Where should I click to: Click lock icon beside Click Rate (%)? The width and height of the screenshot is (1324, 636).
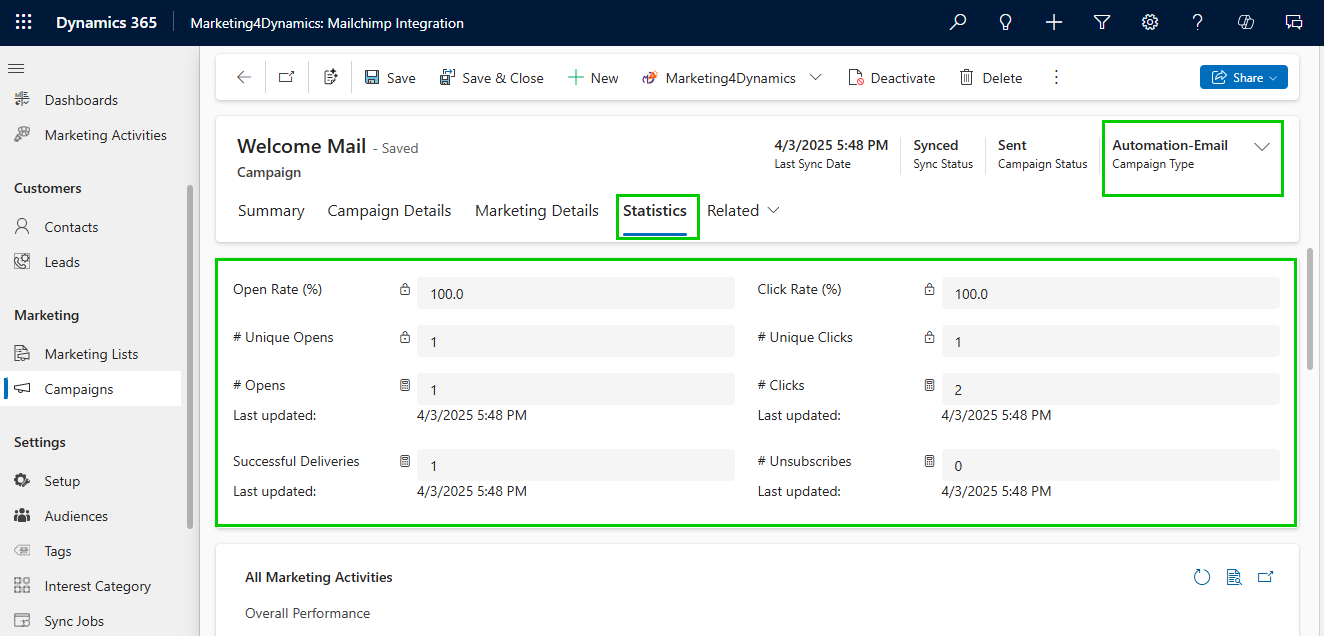929,289
